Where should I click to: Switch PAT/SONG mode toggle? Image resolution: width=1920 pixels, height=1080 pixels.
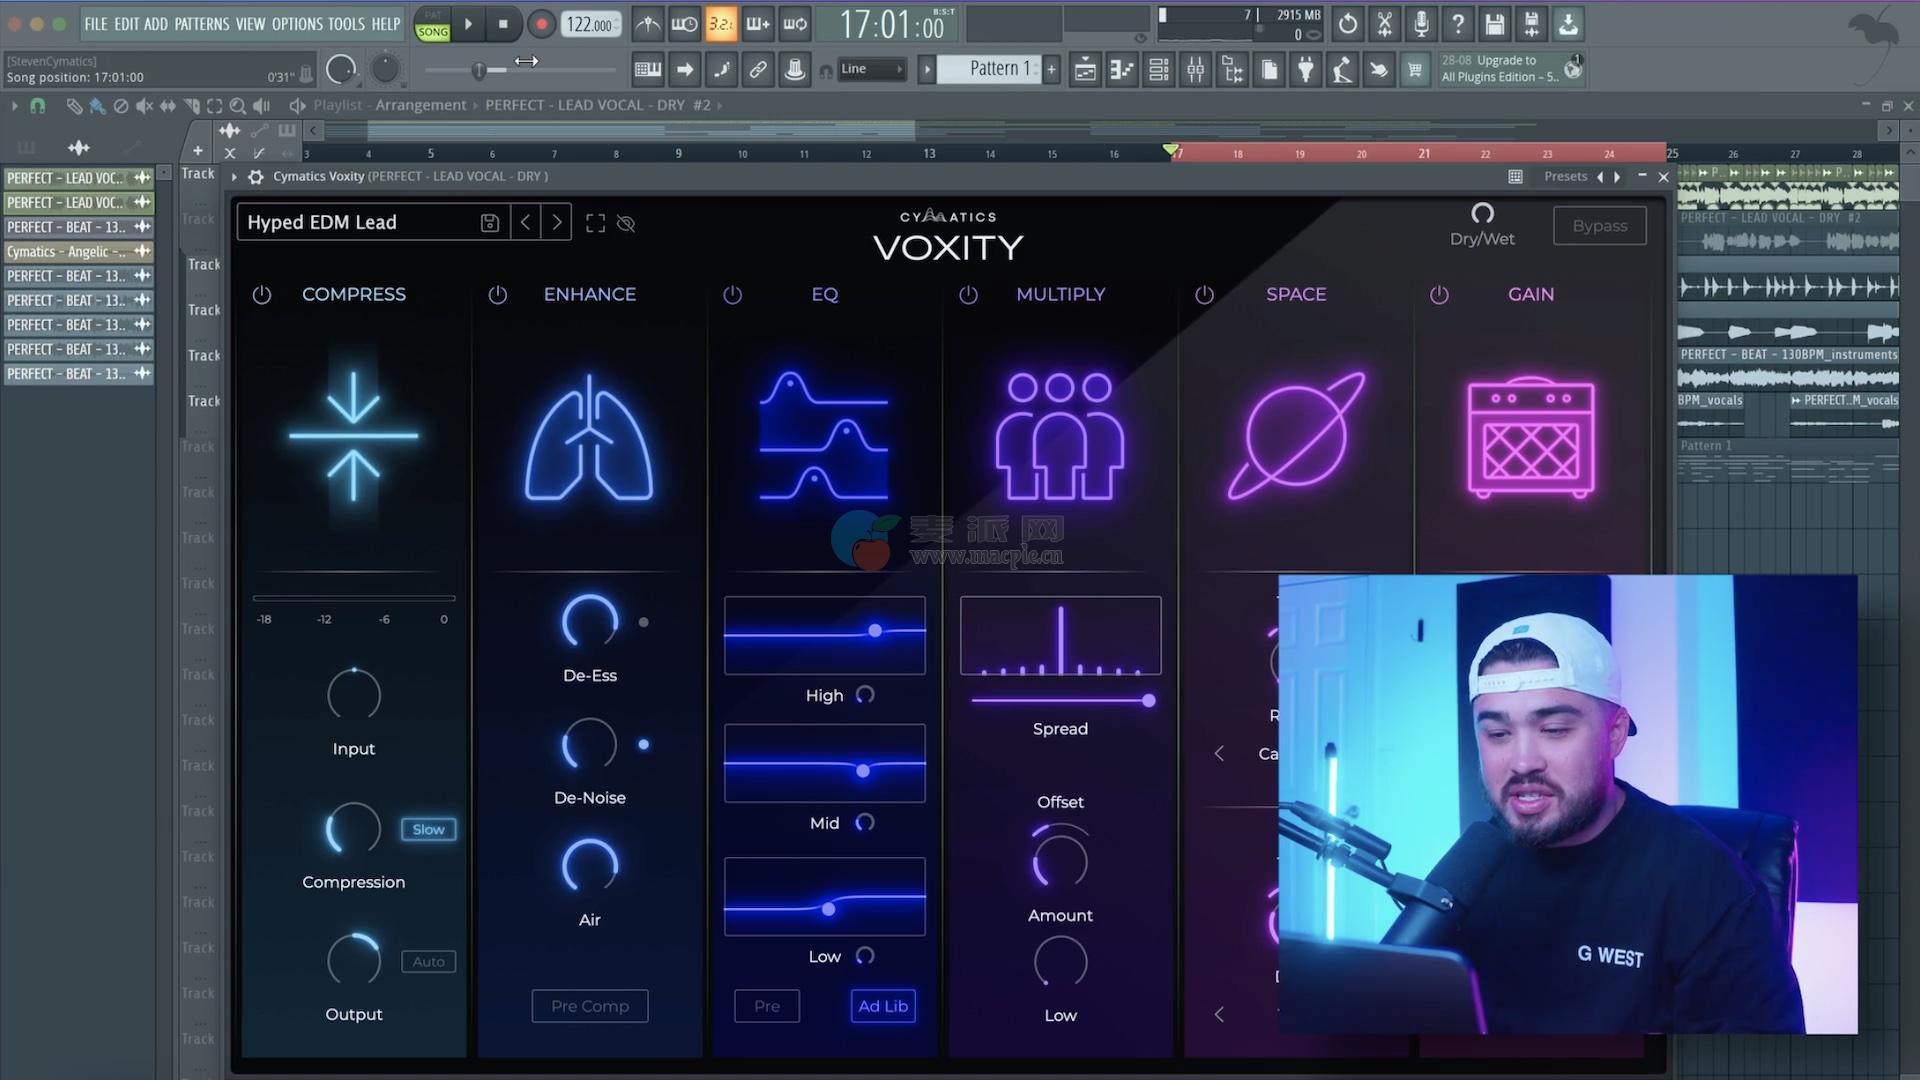pyautogui.click(x=432, y=24)
